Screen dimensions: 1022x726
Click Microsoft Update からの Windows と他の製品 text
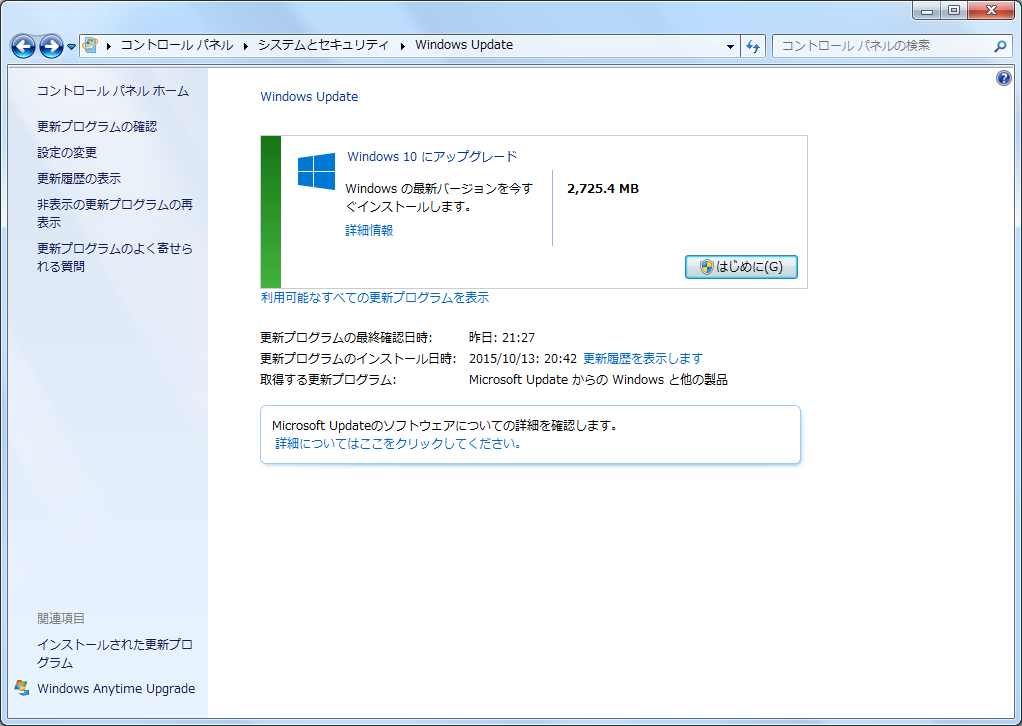pos(598,379)
